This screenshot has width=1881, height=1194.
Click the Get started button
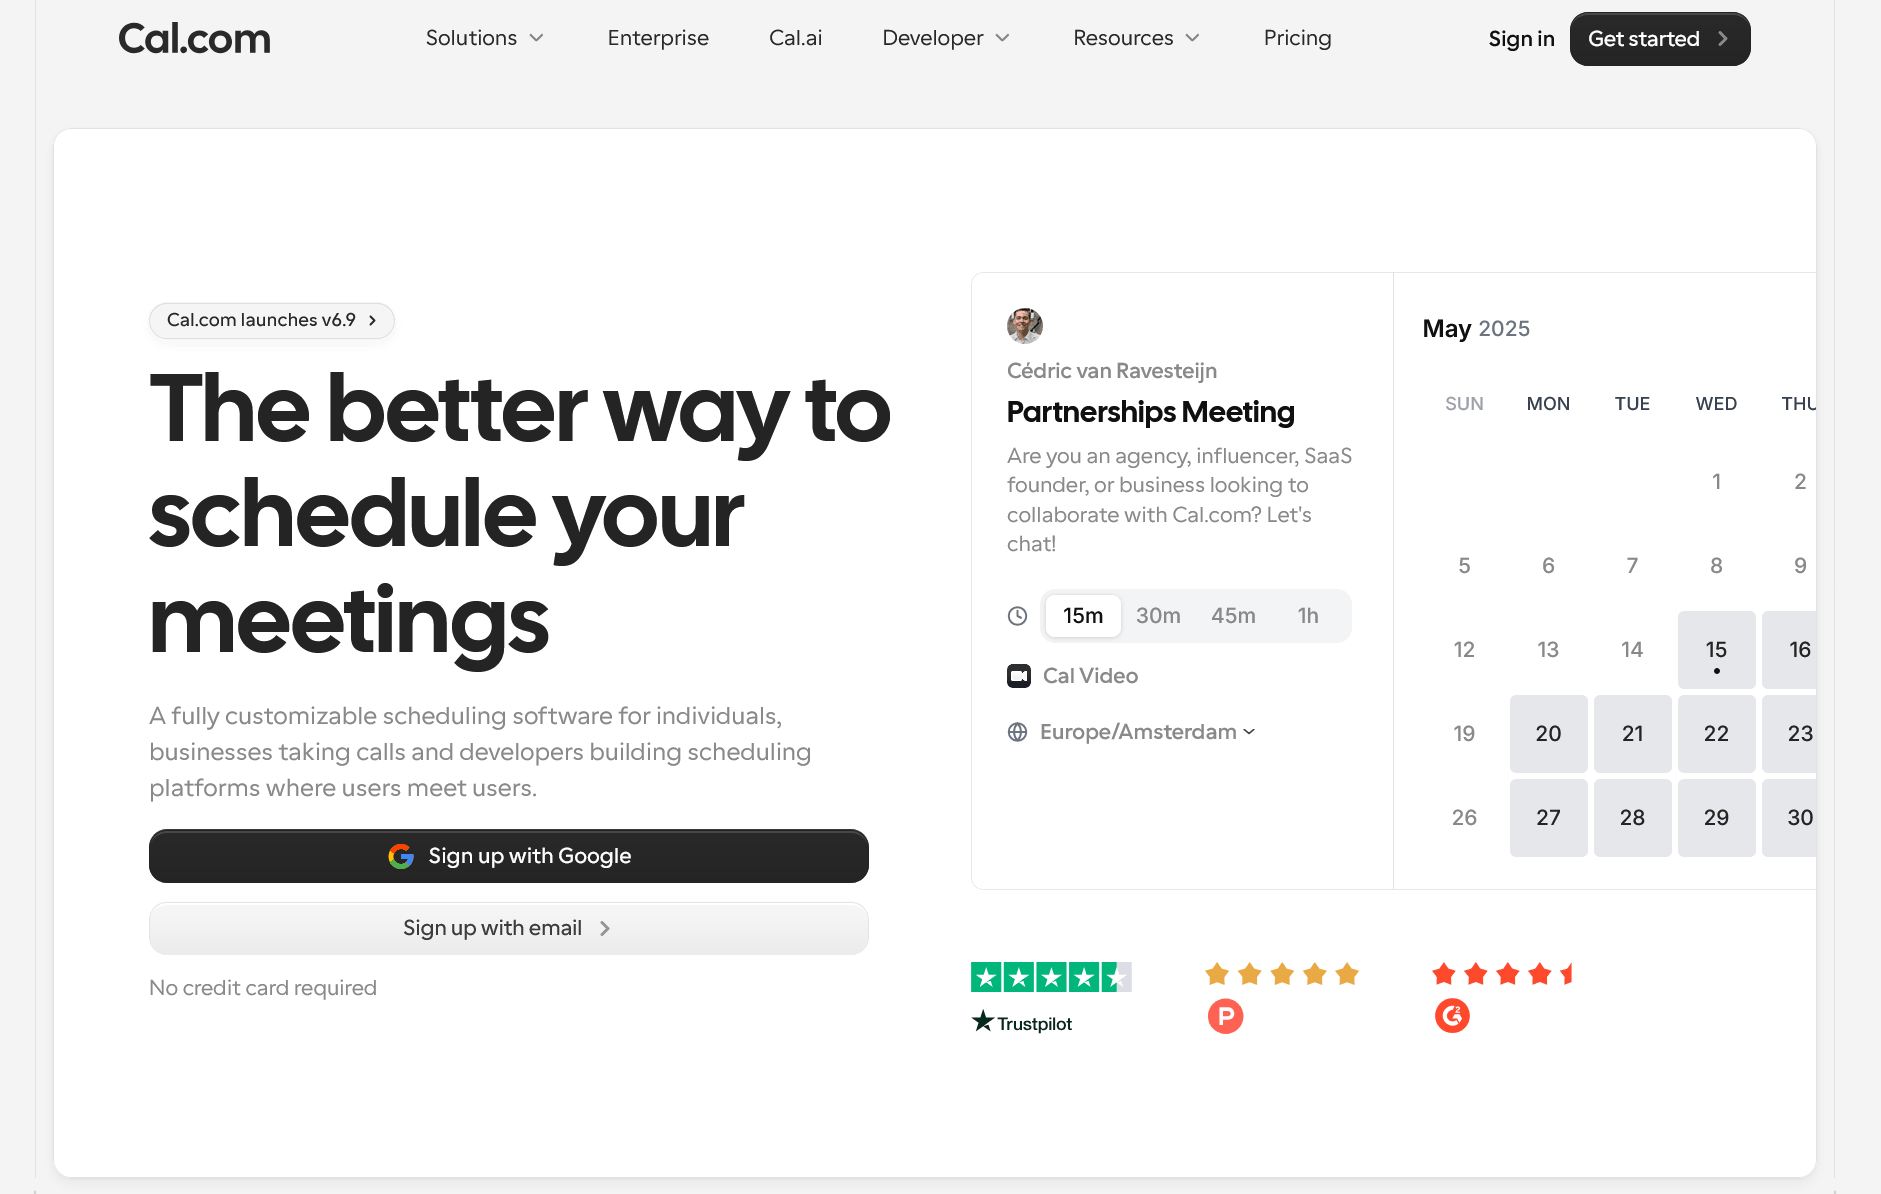pyautogui.click(x=1660, y=39)
